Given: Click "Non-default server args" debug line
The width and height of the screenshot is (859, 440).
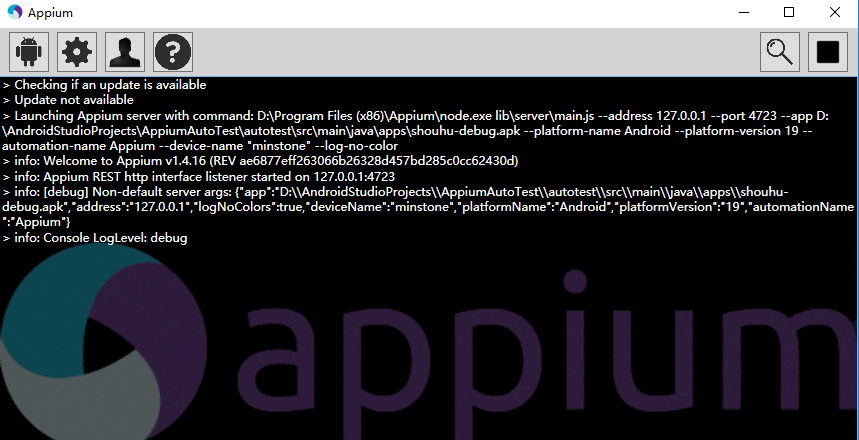Looking at the screenshot, I should click(x=395, y=192).
